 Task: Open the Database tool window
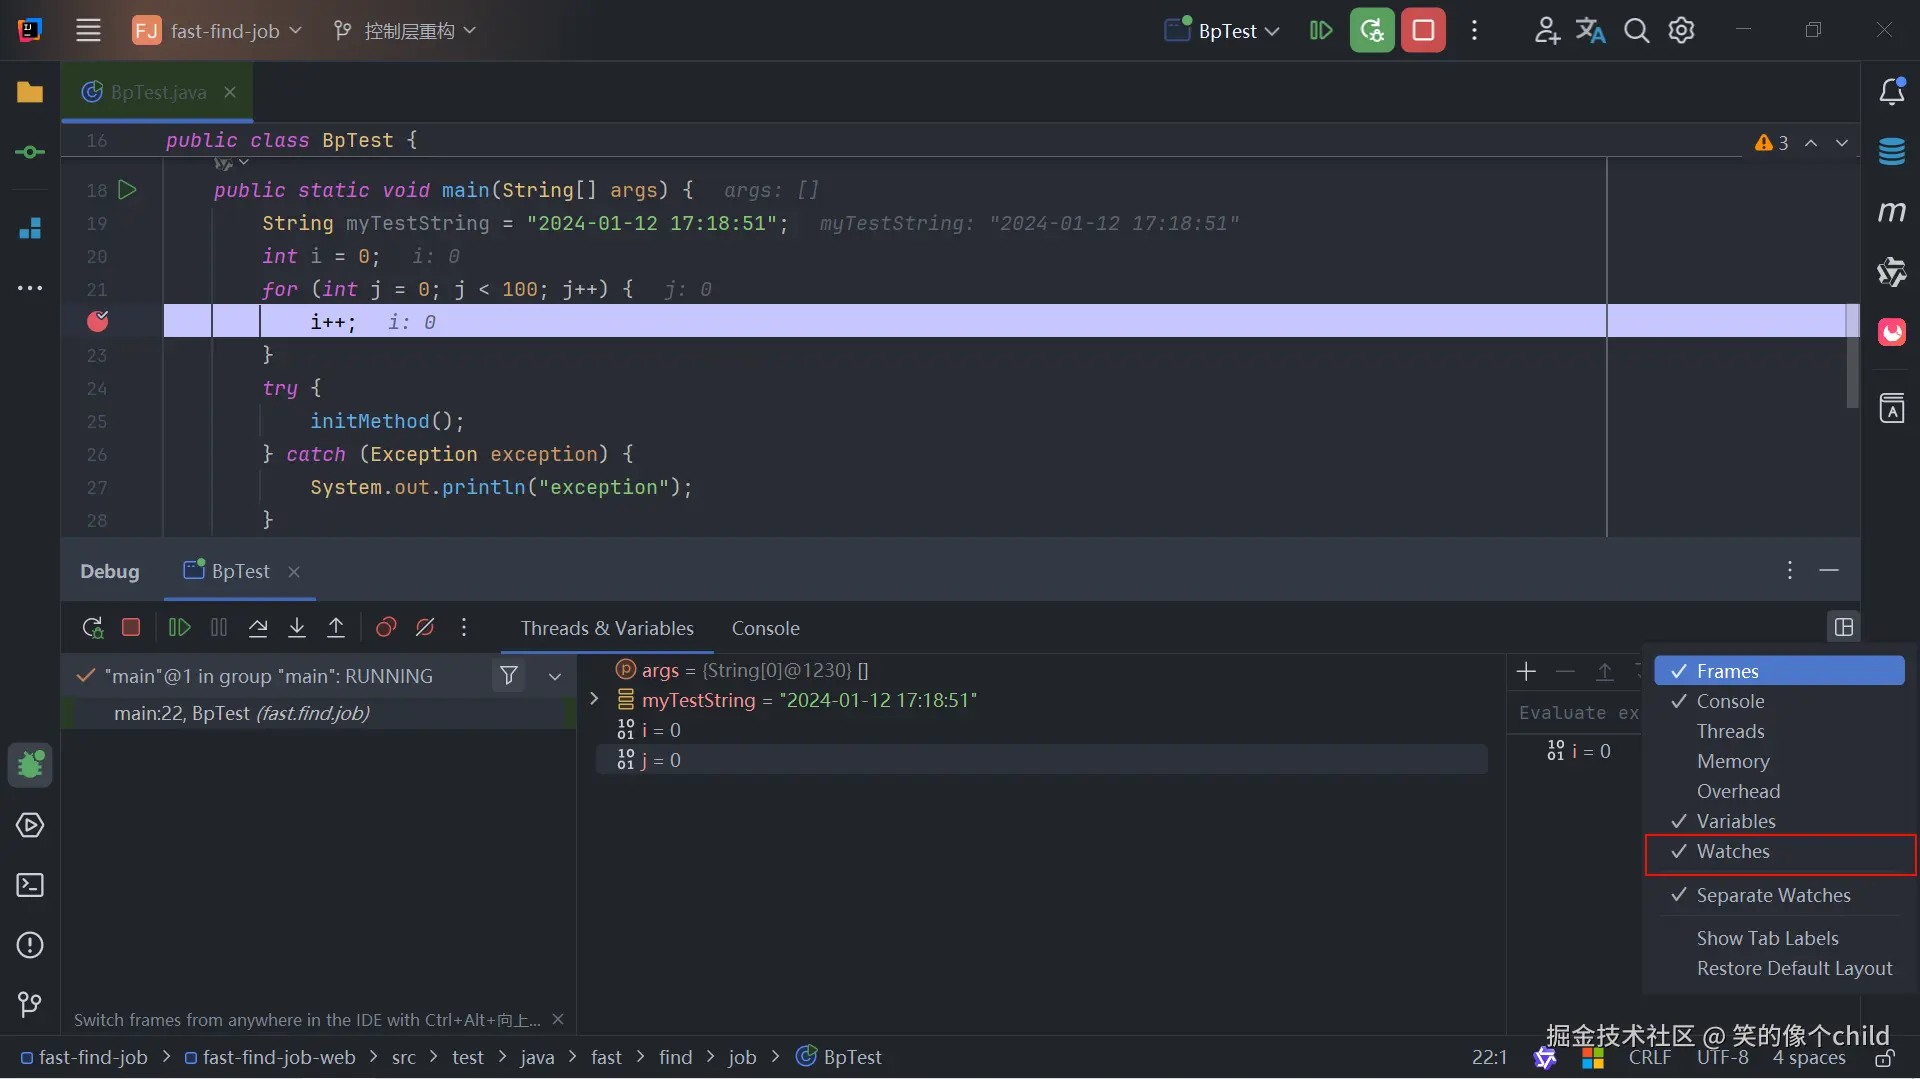(1891, 152)
